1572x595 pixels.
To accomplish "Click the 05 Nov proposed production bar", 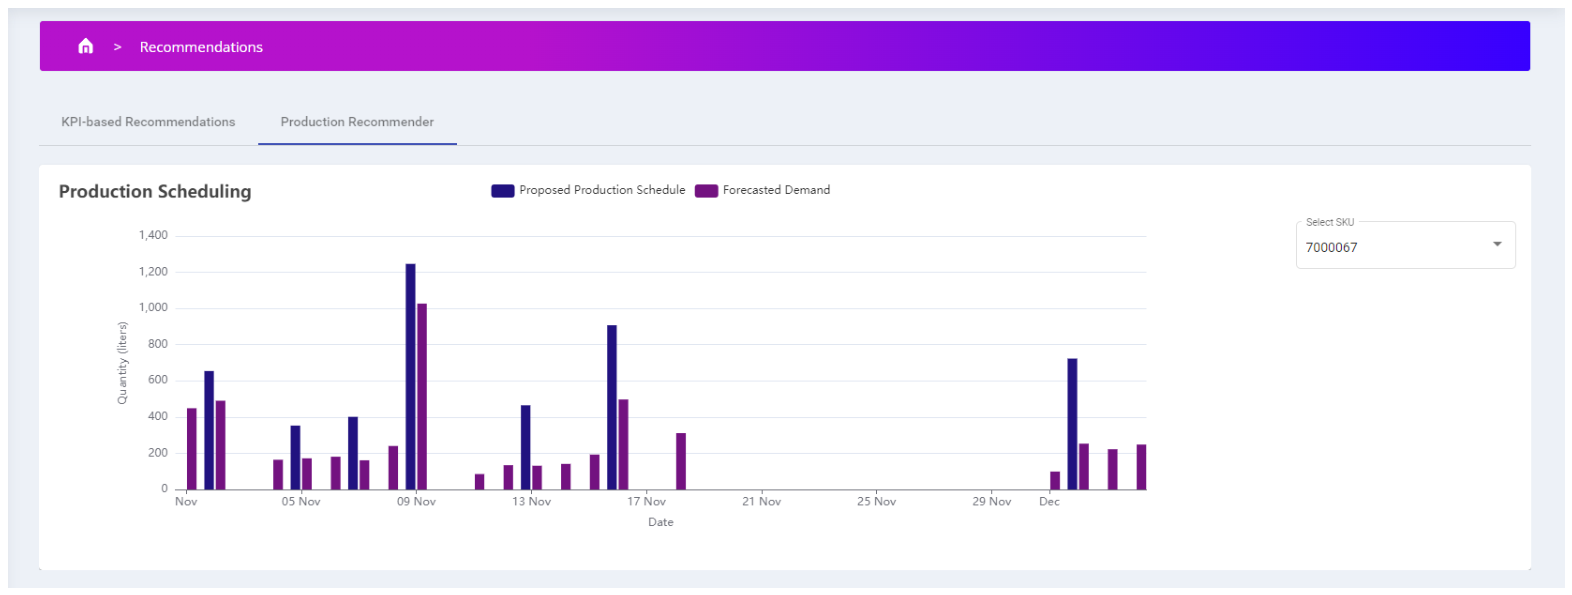I will [x=295, y=457].
